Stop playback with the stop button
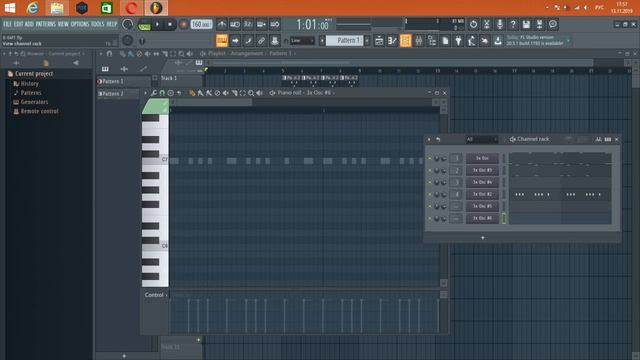The height and width of the screenshot is (360, 640). pyautogui.click(x=170, y=24)
